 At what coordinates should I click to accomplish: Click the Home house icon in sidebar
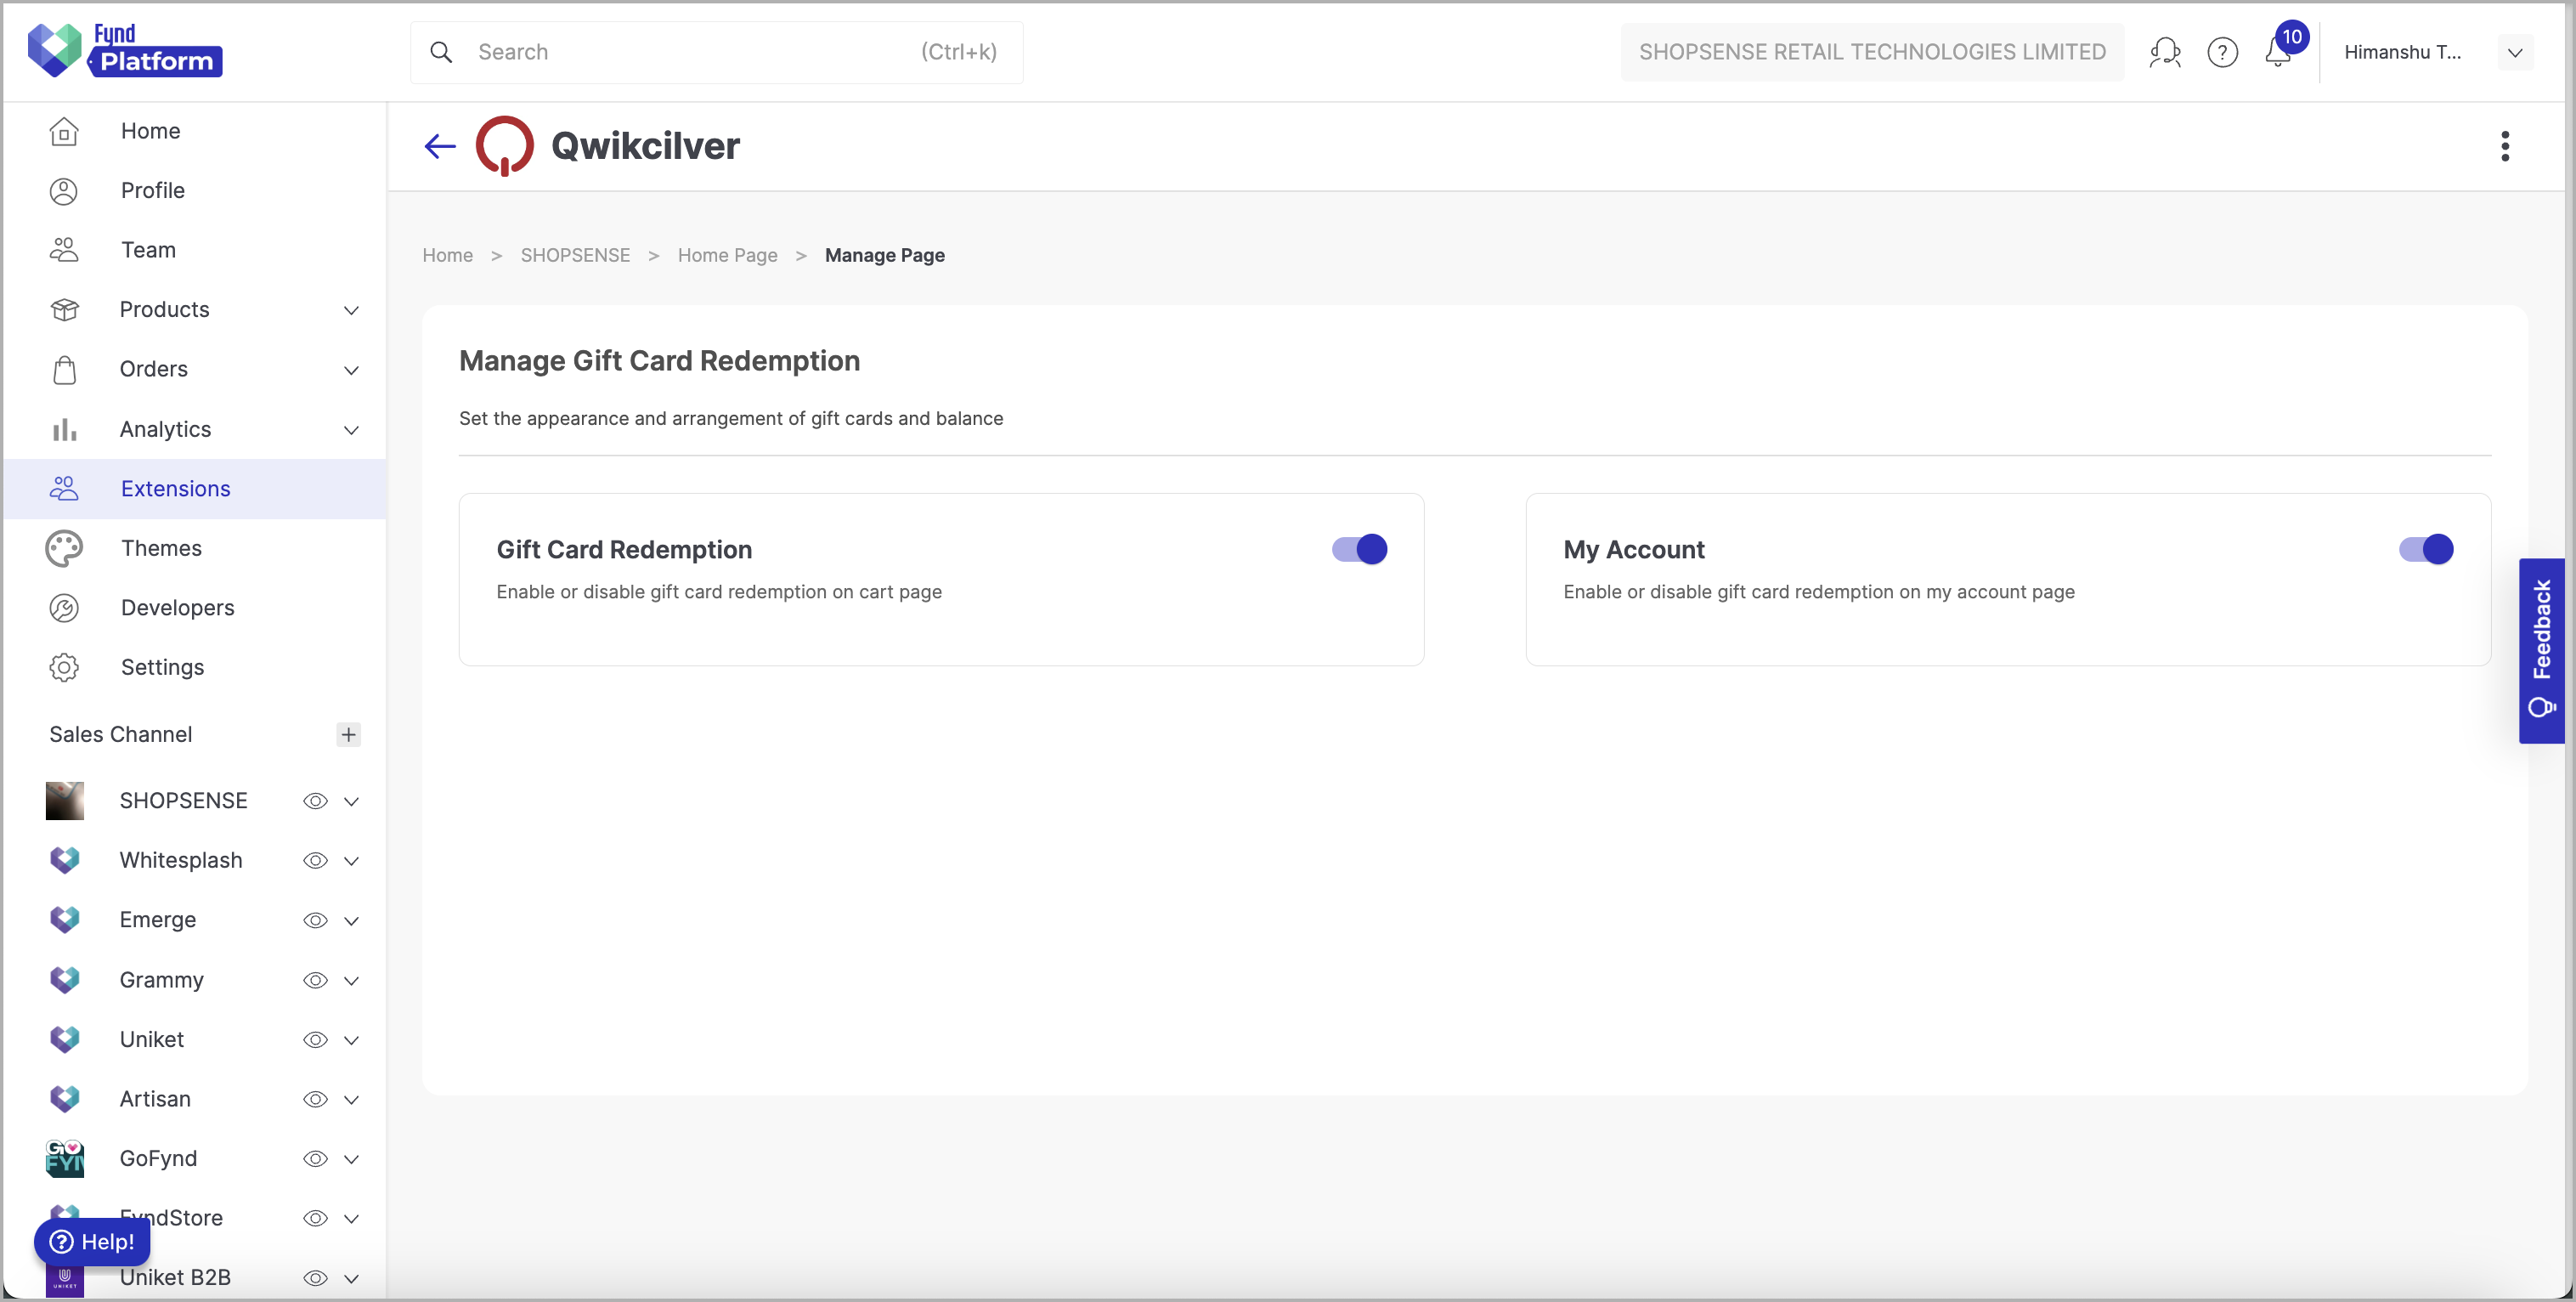[x=64, y=131]
